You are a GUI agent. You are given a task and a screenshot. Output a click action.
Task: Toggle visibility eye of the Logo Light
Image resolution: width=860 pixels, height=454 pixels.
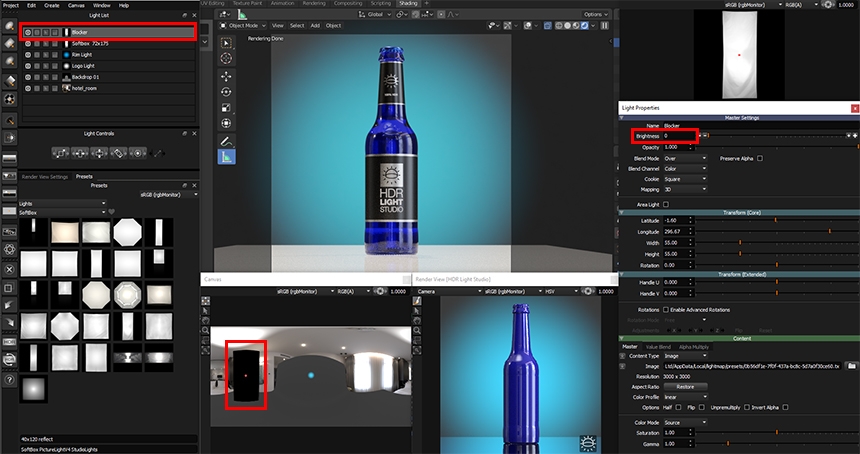(x=27, y=66)
